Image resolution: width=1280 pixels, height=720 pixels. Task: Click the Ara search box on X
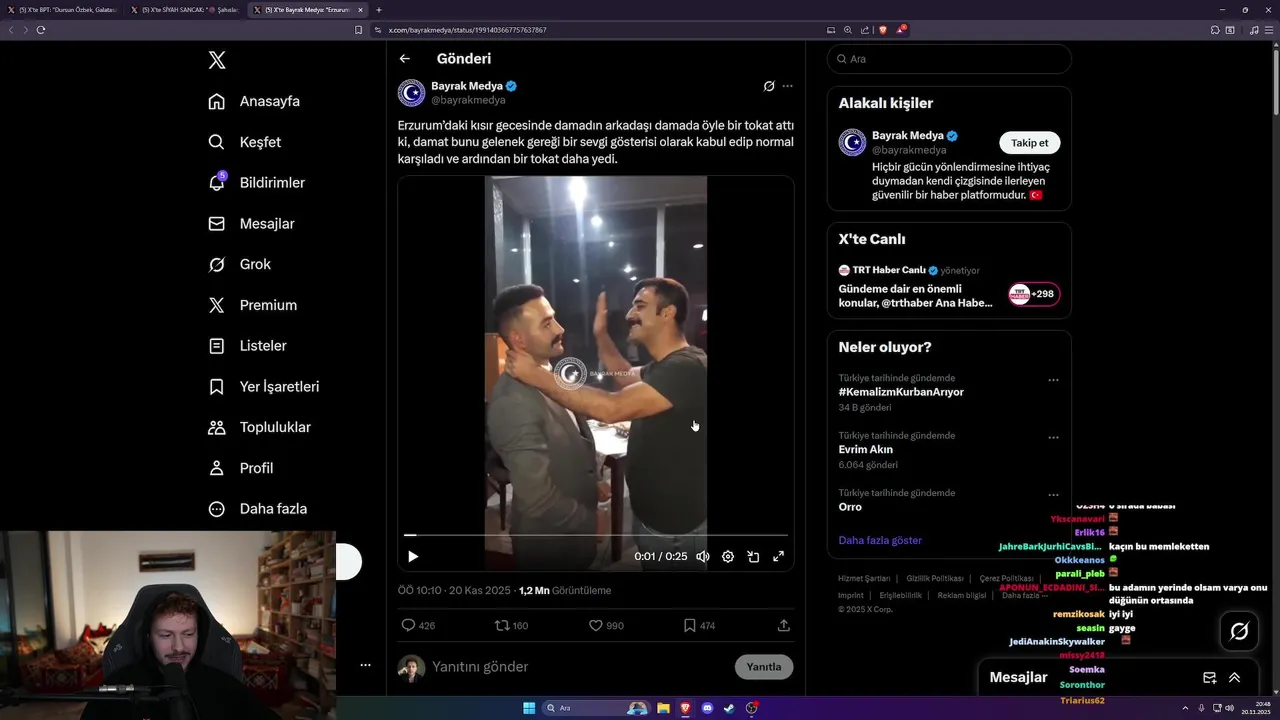coord(949,59)
